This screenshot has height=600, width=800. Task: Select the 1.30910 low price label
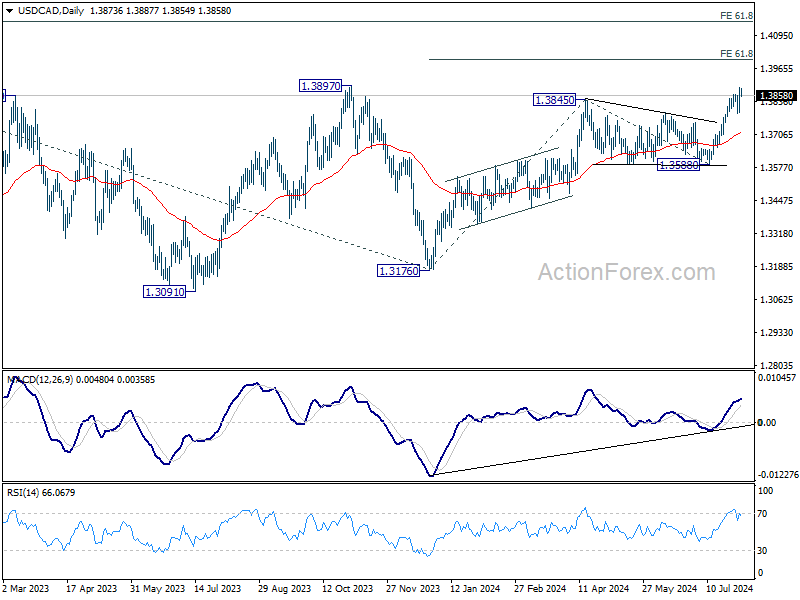[165, 291]
